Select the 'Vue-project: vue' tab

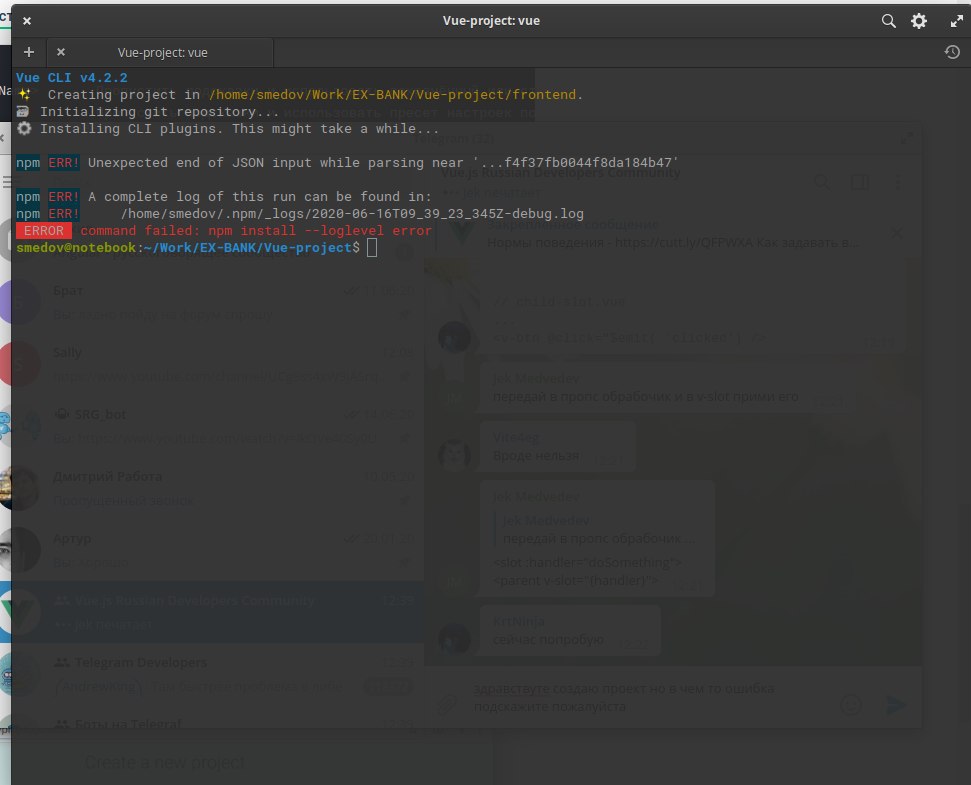tap(162, 53)
